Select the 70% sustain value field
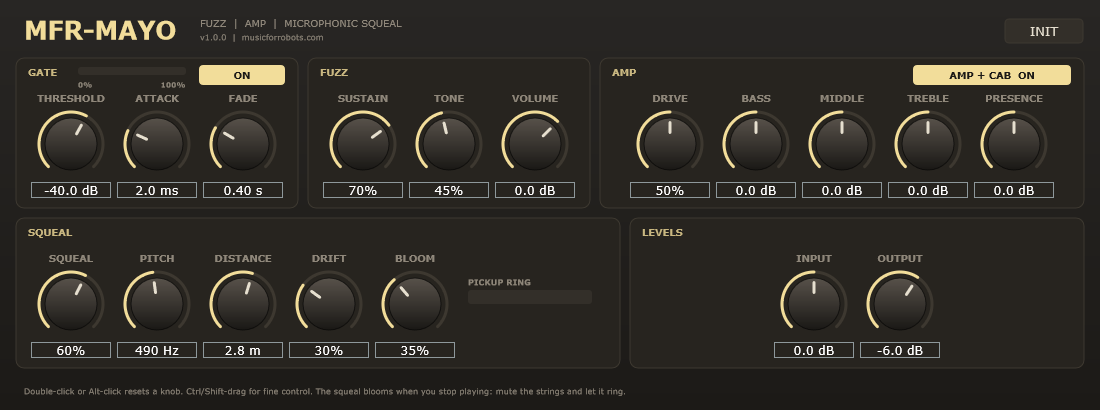This screenshot has width=1100, height=410. [x=363, y=190]
